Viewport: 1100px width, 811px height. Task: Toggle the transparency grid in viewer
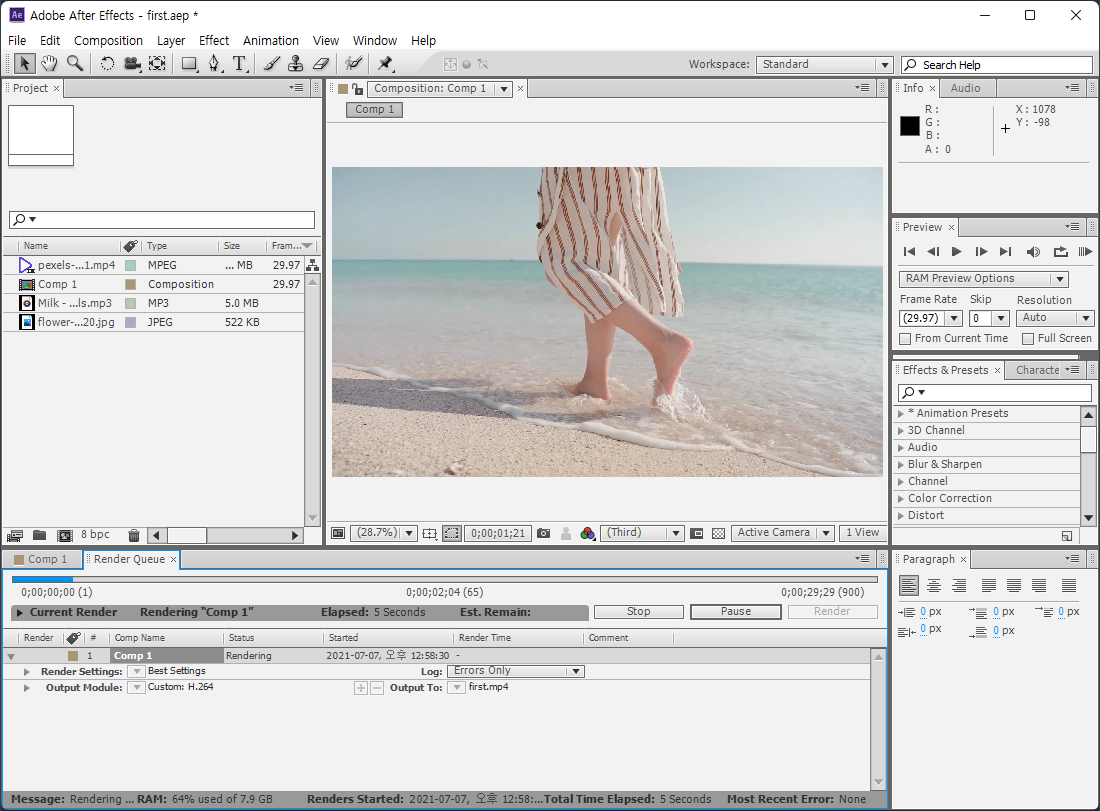(x=718, y=533)
